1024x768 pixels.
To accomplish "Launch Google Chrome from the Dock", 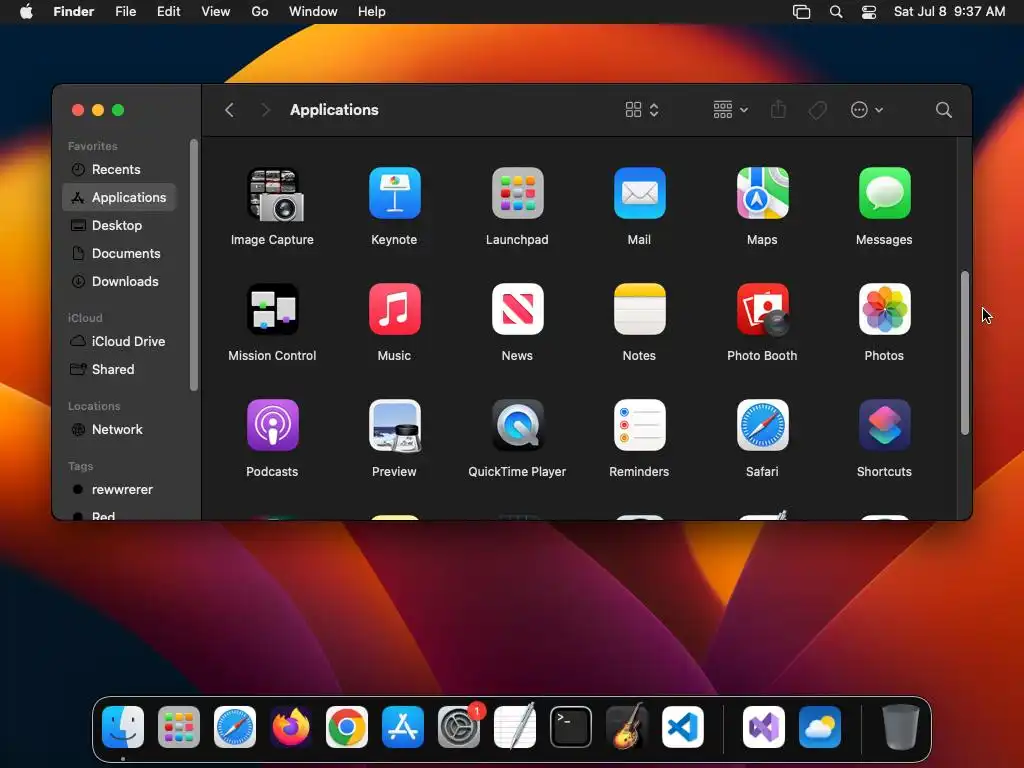I will tap(347, 727).
